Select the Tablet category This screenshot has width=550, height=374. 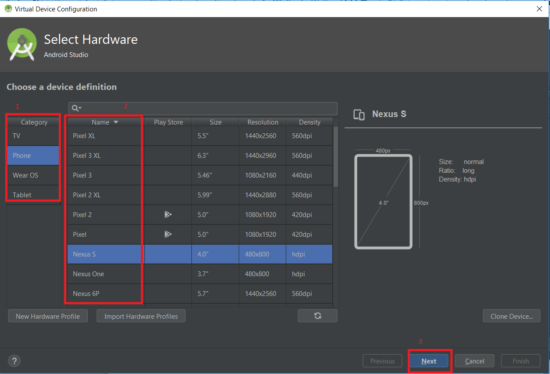click(x=33, y=195)
